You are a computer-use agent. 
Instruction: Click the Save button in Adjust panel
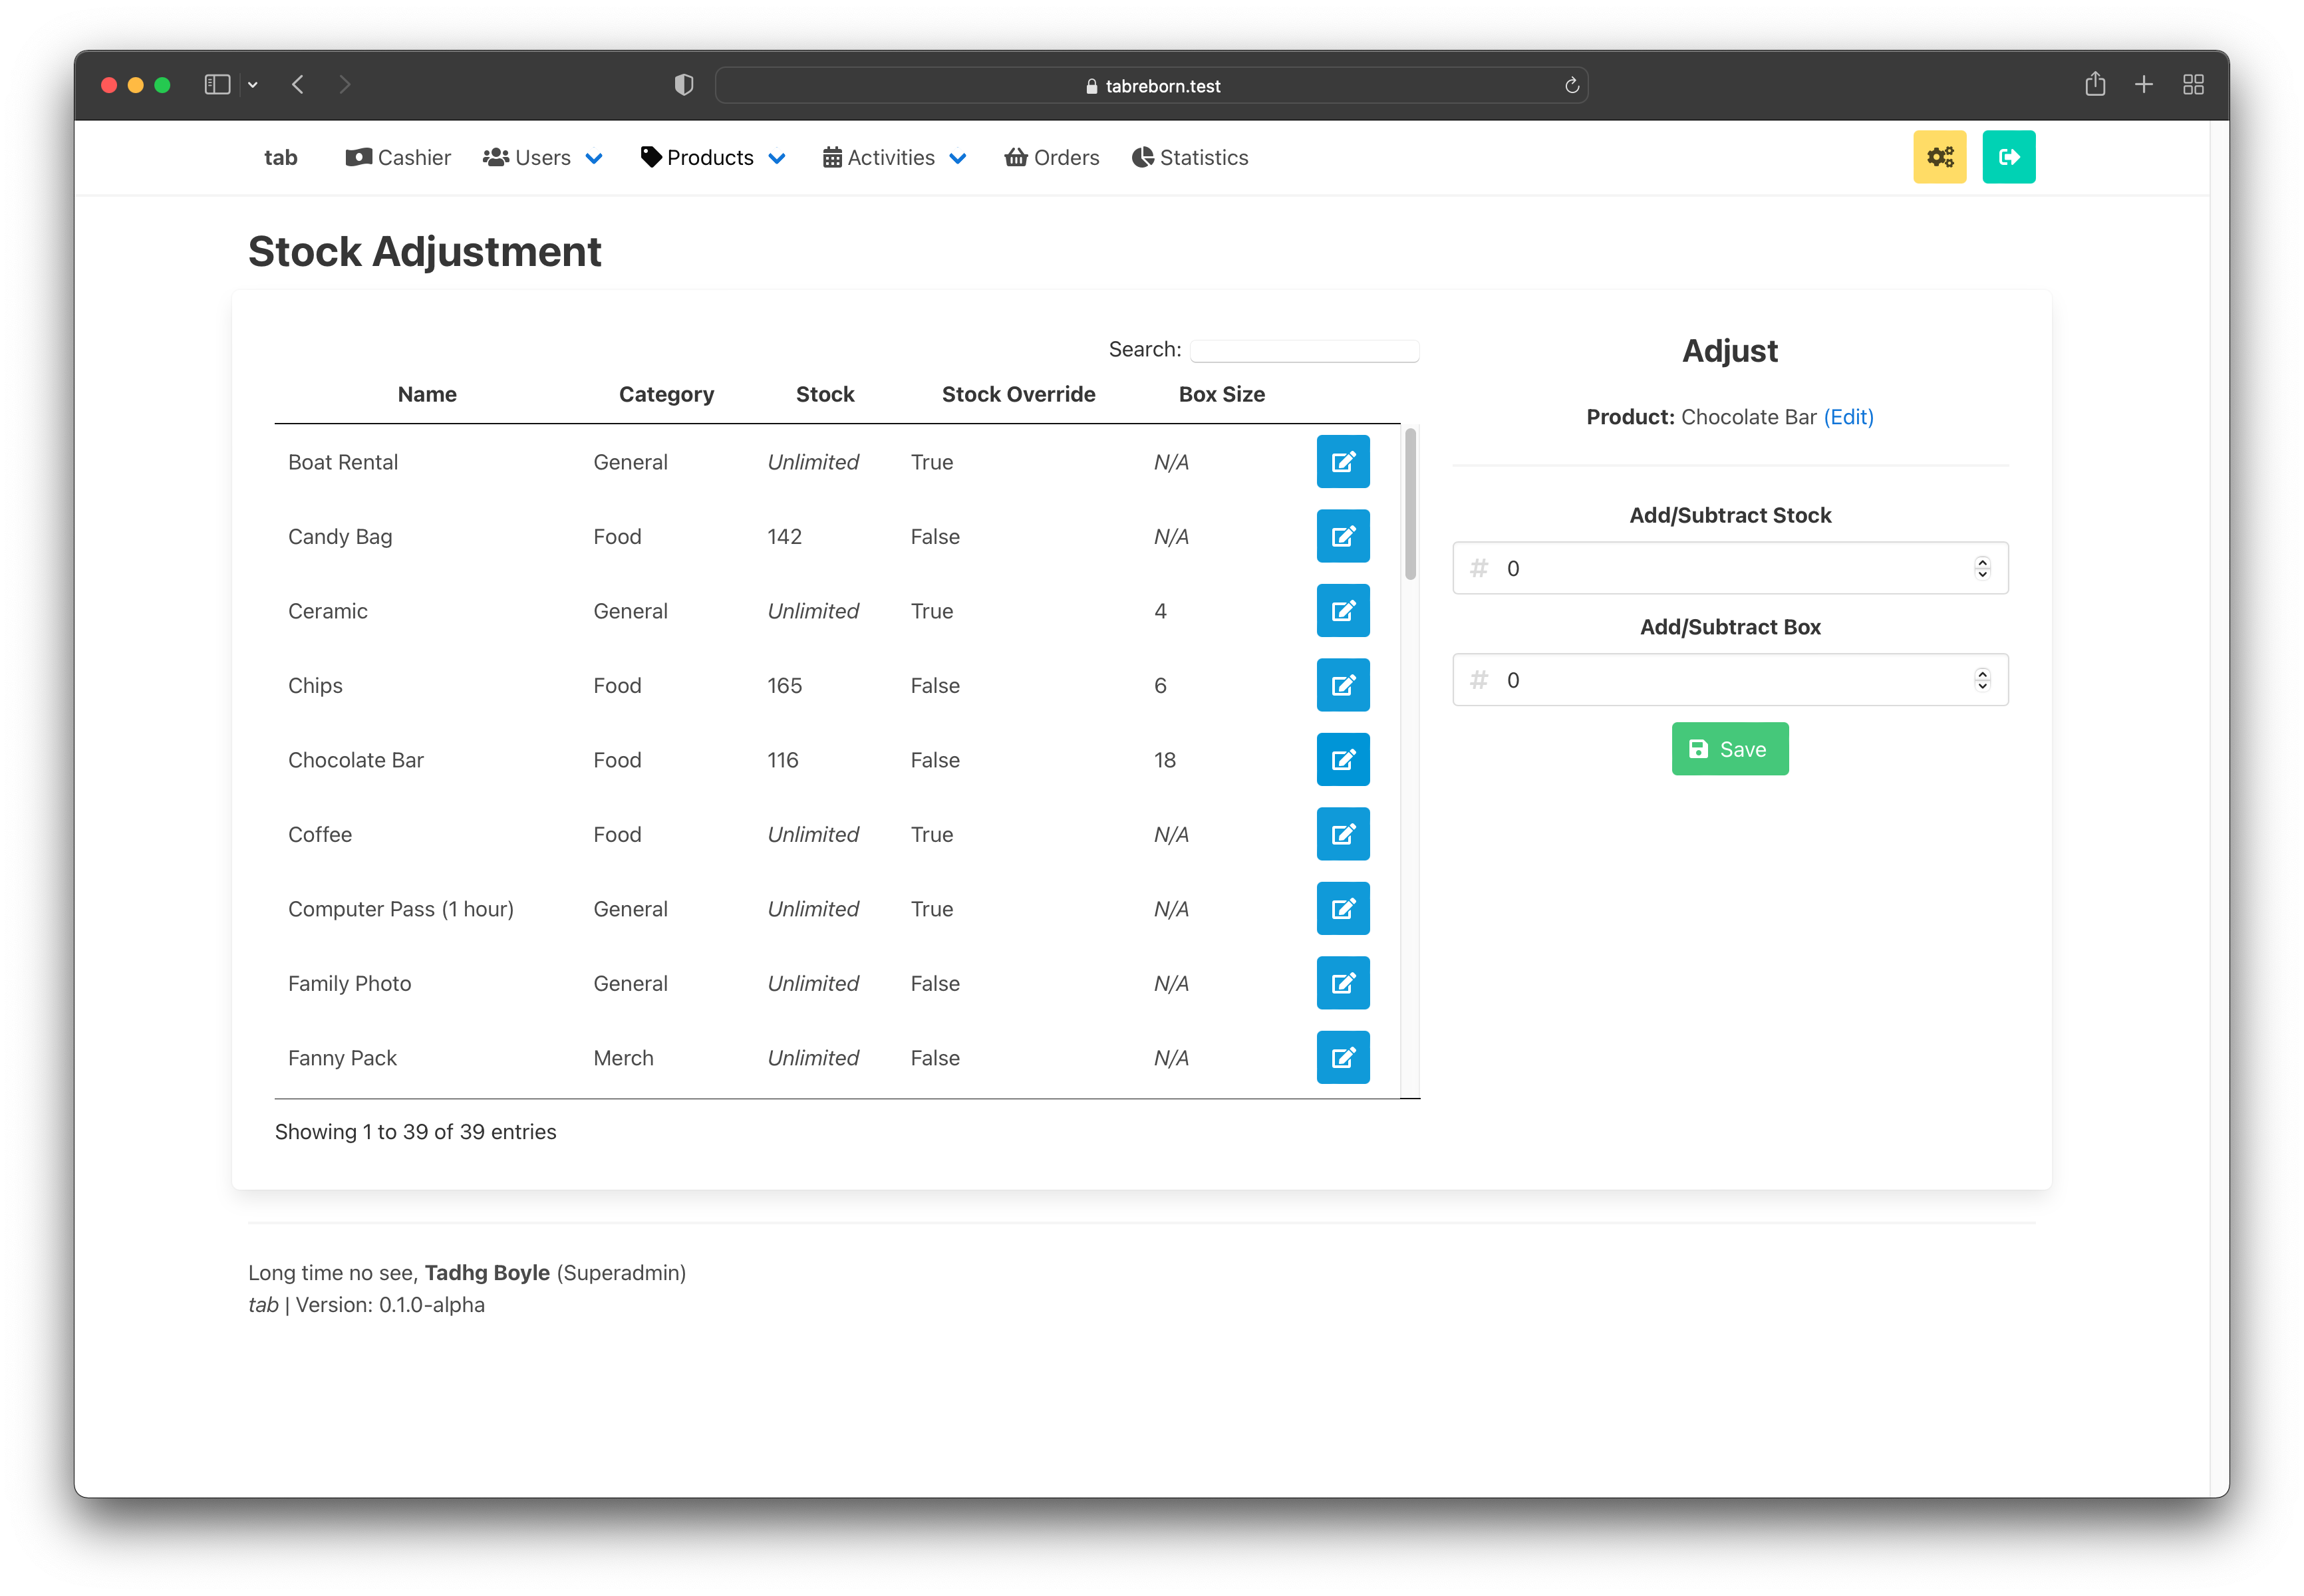pyautogui.click(x=1730, y=749)
